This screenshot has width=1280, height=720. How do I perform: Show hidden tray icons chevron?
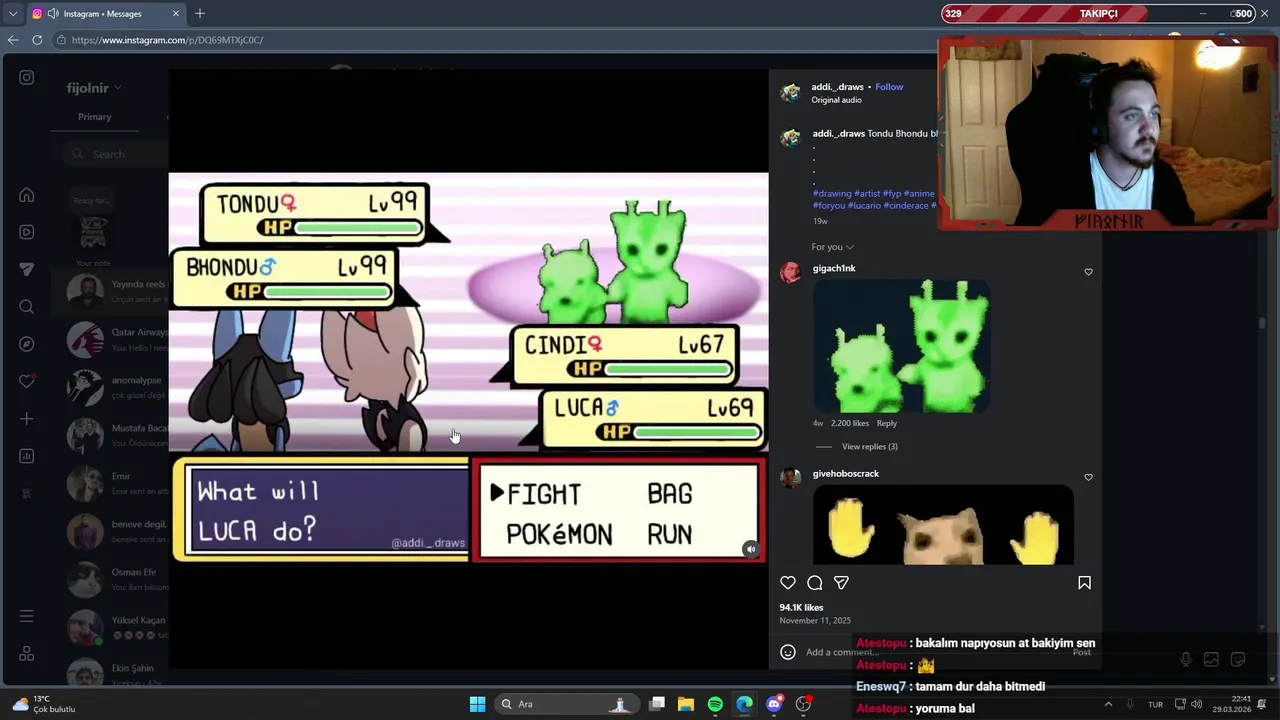[x=1108, y=704]
